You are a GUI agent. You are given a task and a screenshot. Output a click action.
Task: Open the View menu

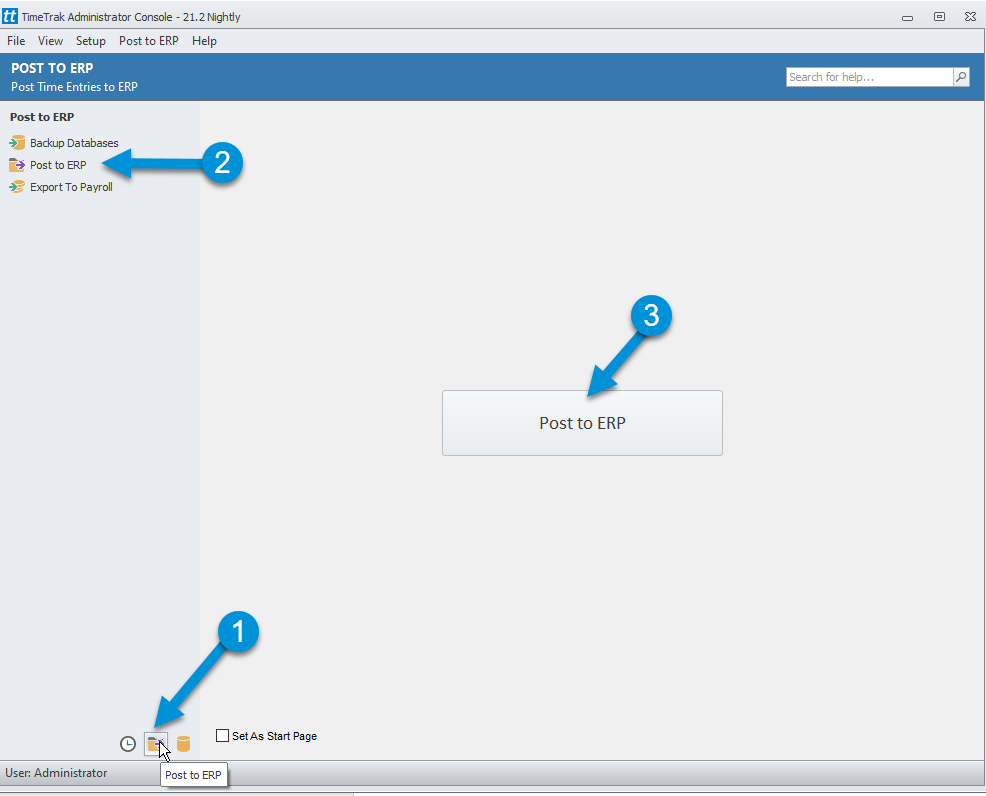pos(50,41)
